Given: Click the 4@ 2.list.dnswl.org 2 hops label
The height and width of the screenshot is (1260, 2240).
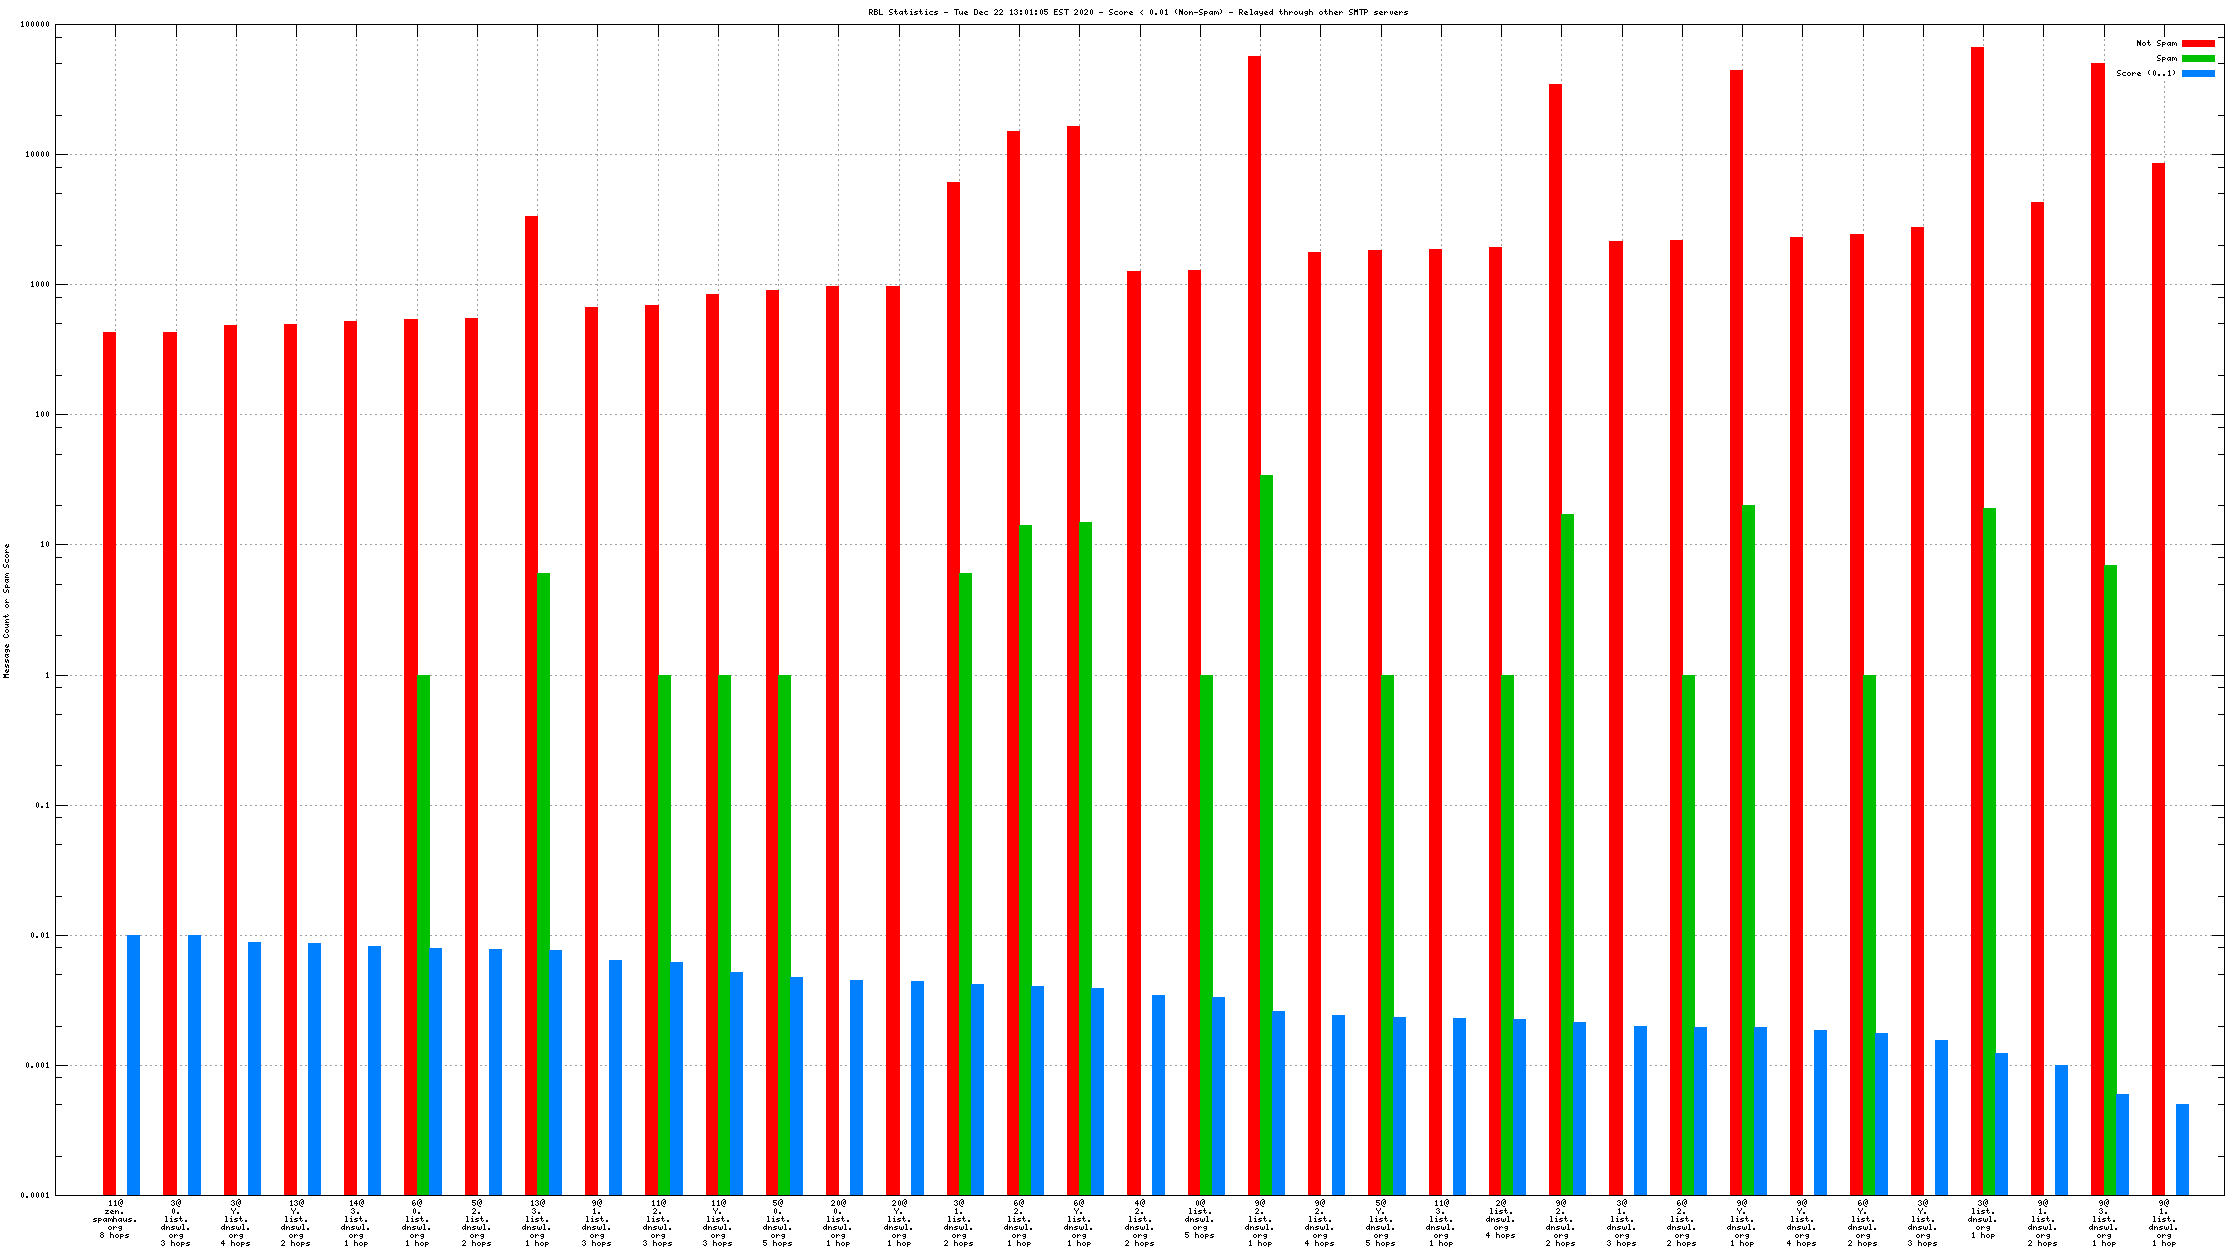Looking at the screenshot, I should (x=1140, y=1223).
